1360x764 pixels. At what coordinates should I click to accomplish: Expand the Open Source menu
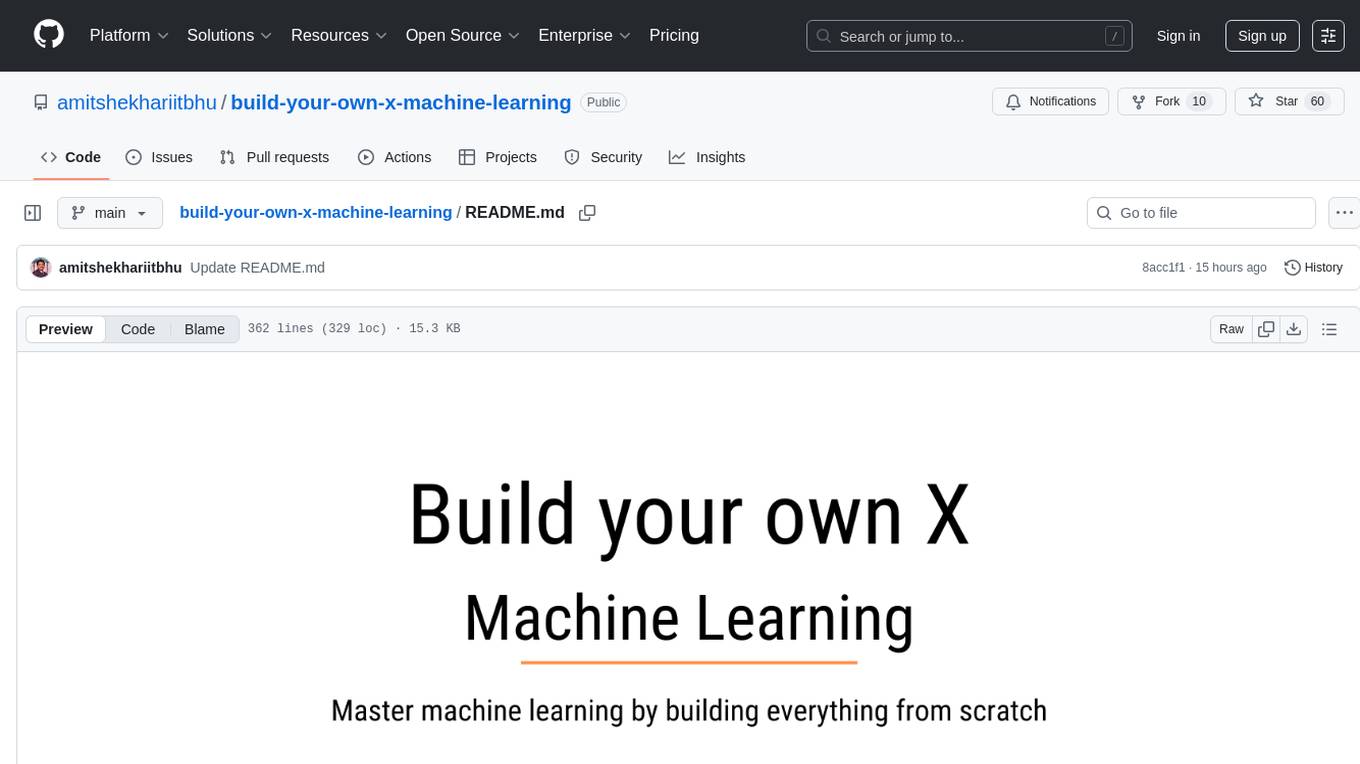[x=463, y=35]
